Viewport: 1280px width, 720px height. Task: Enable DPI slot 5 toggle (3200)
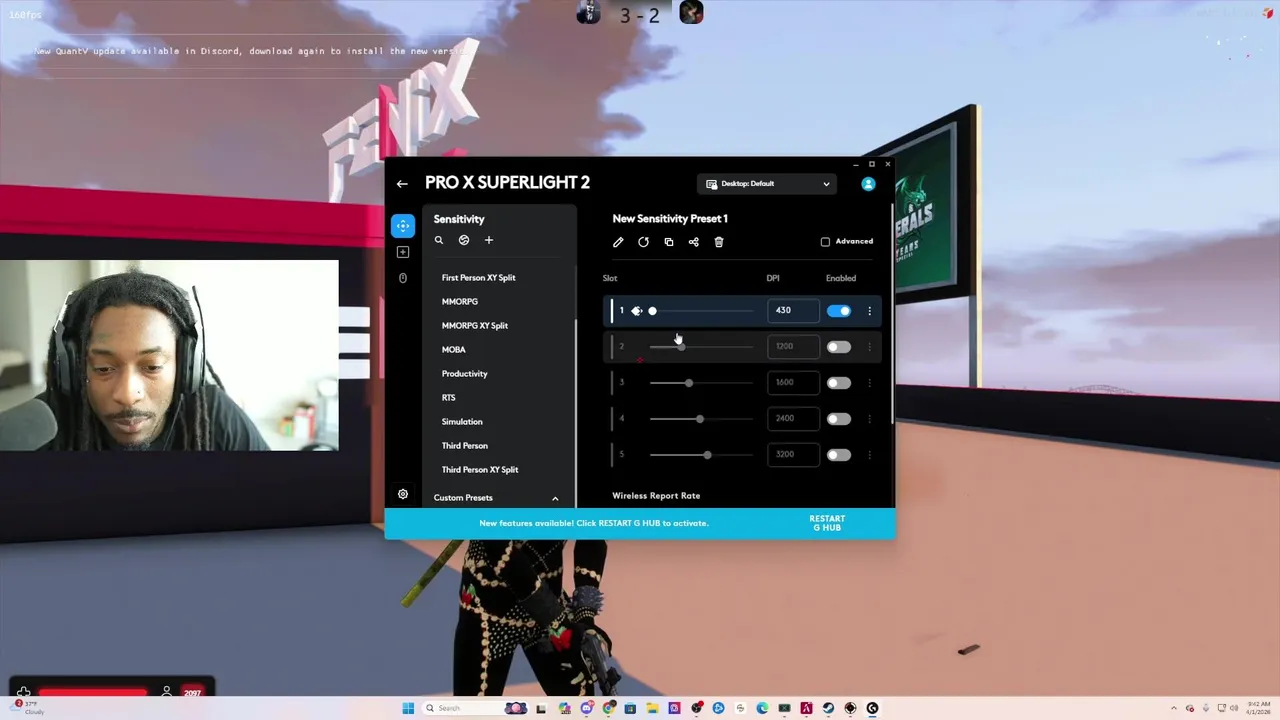(x=839, y=455)
